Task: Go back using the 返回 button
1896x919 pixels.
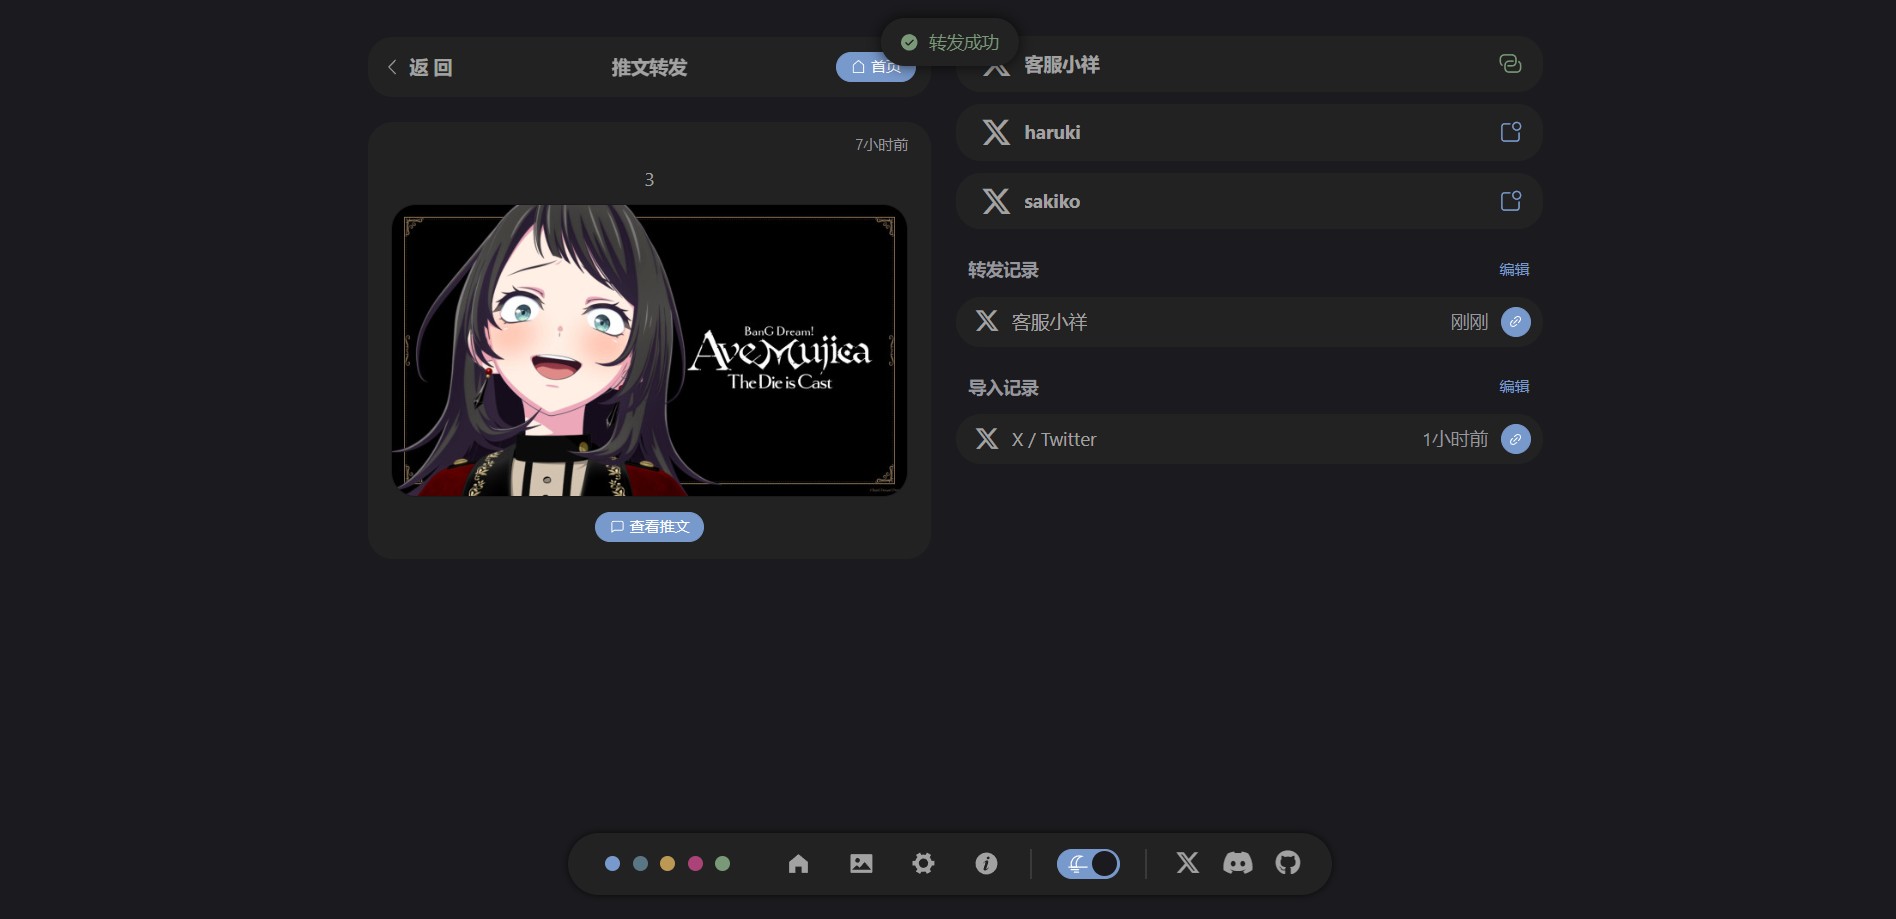Action: (x=420, y=67)
